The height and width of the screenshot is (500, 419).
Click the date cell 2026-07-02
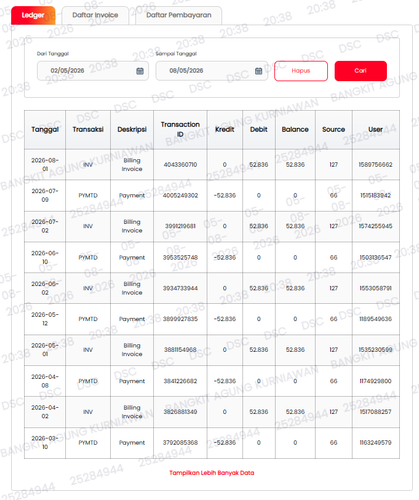tap(45, 226)
